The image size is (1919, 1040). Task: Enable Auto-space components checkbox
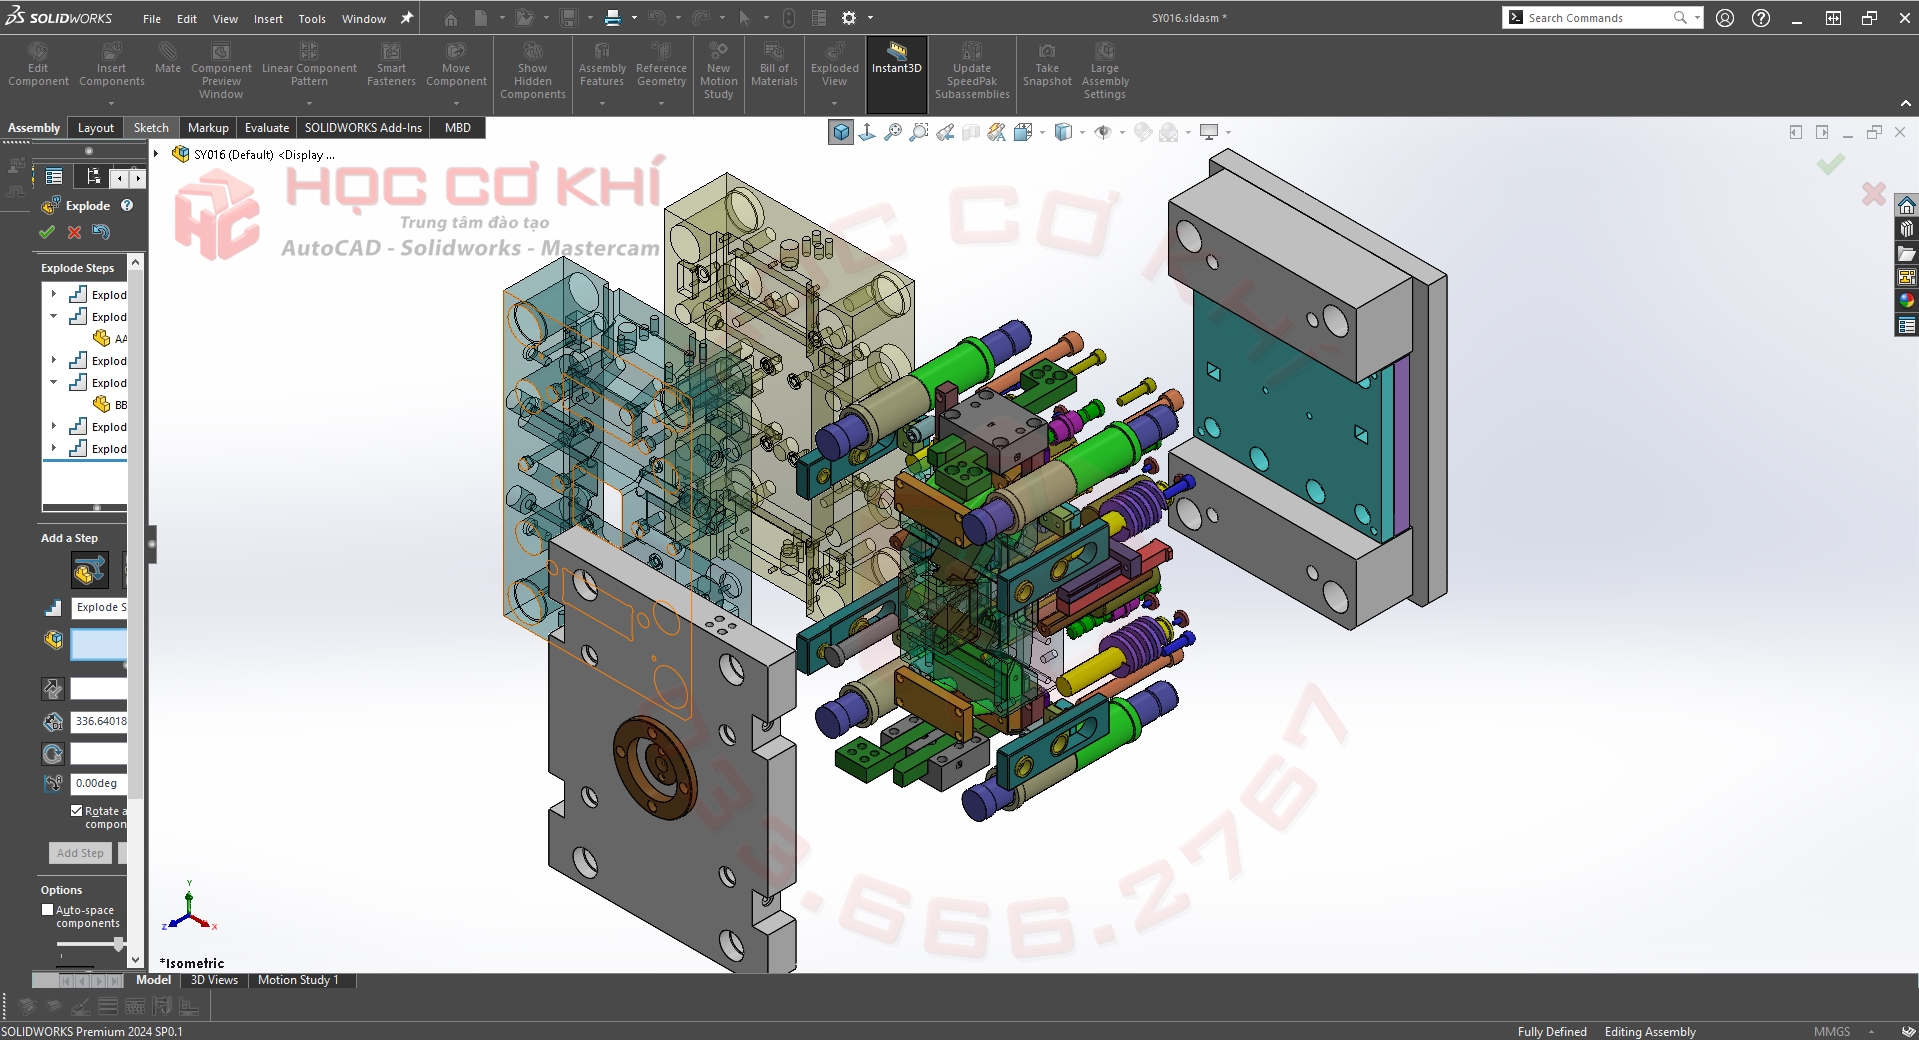47,910
